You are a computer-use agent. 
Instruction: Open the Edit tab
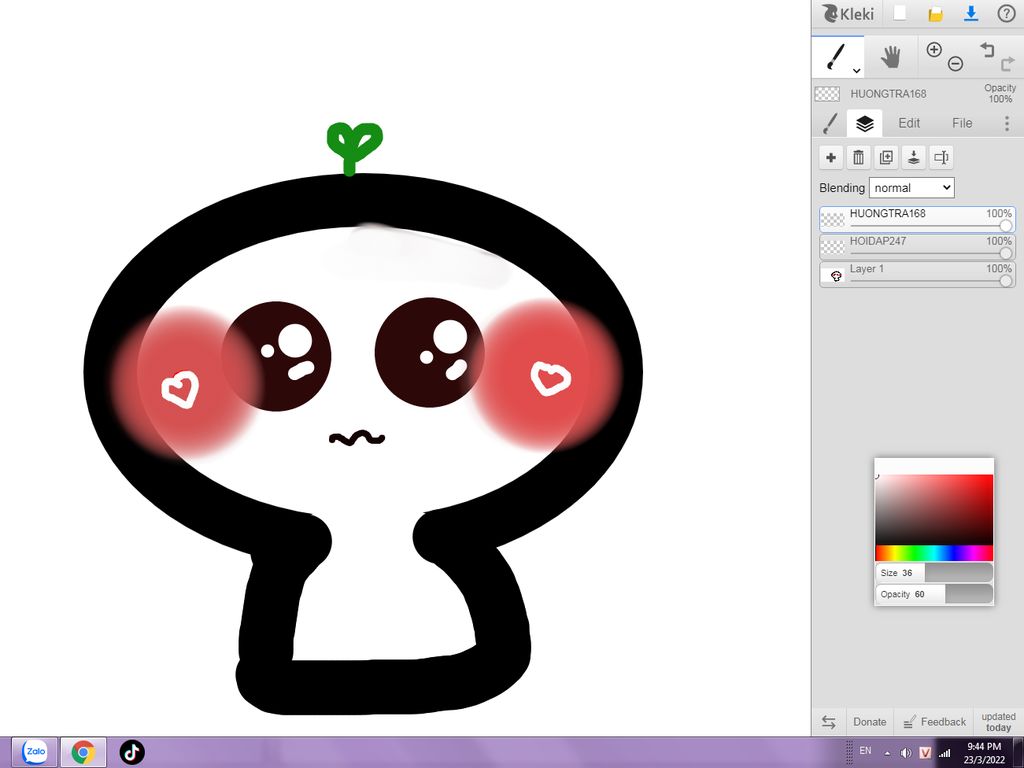point(908,123)
